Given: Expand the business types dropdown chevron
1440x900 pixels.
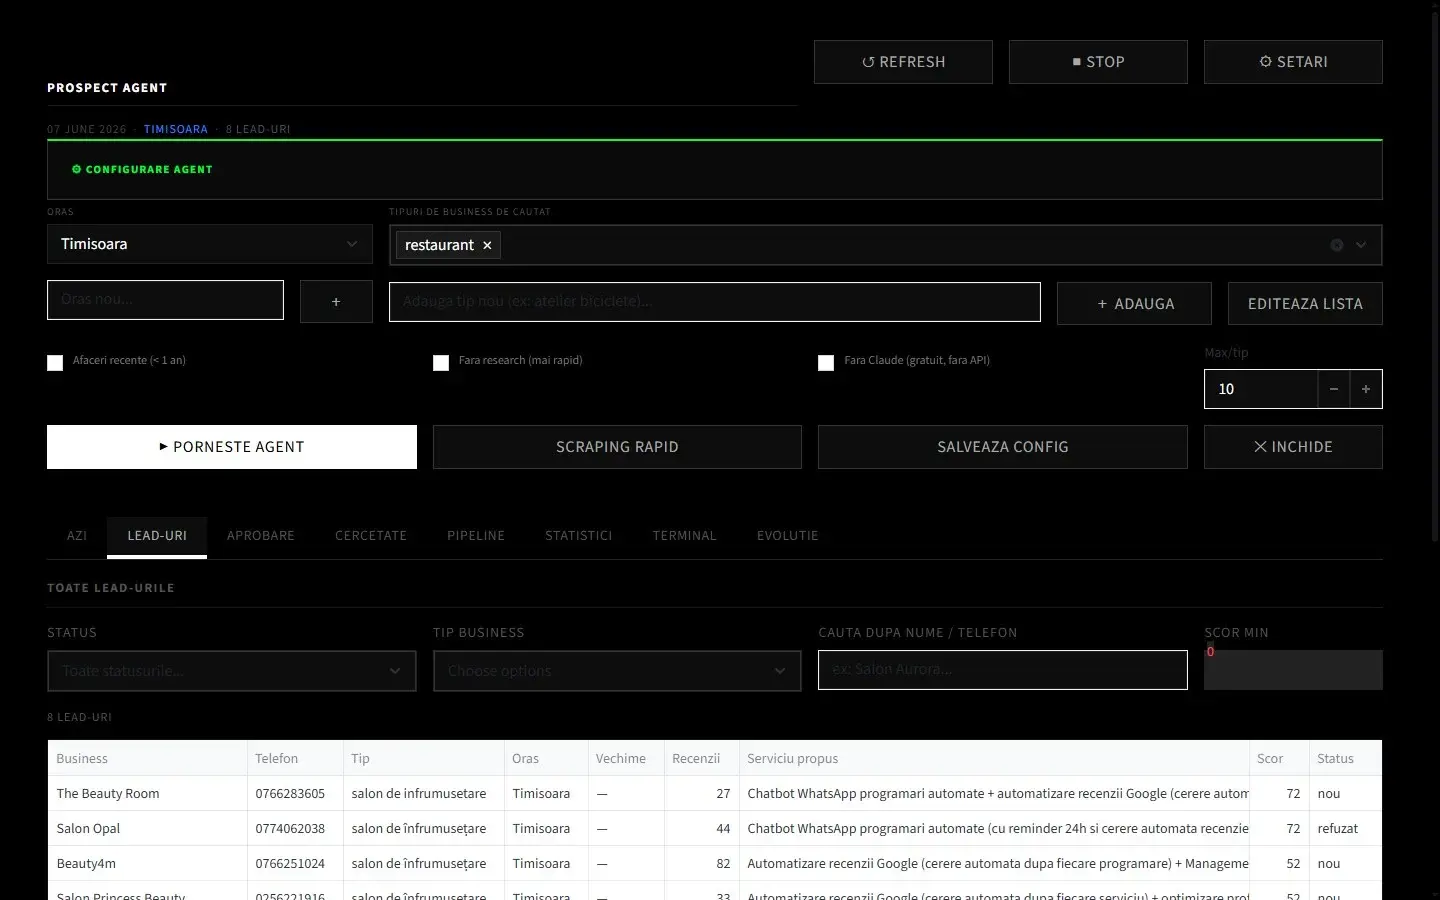Looking at the screenshot, I should click(1361, 245).
